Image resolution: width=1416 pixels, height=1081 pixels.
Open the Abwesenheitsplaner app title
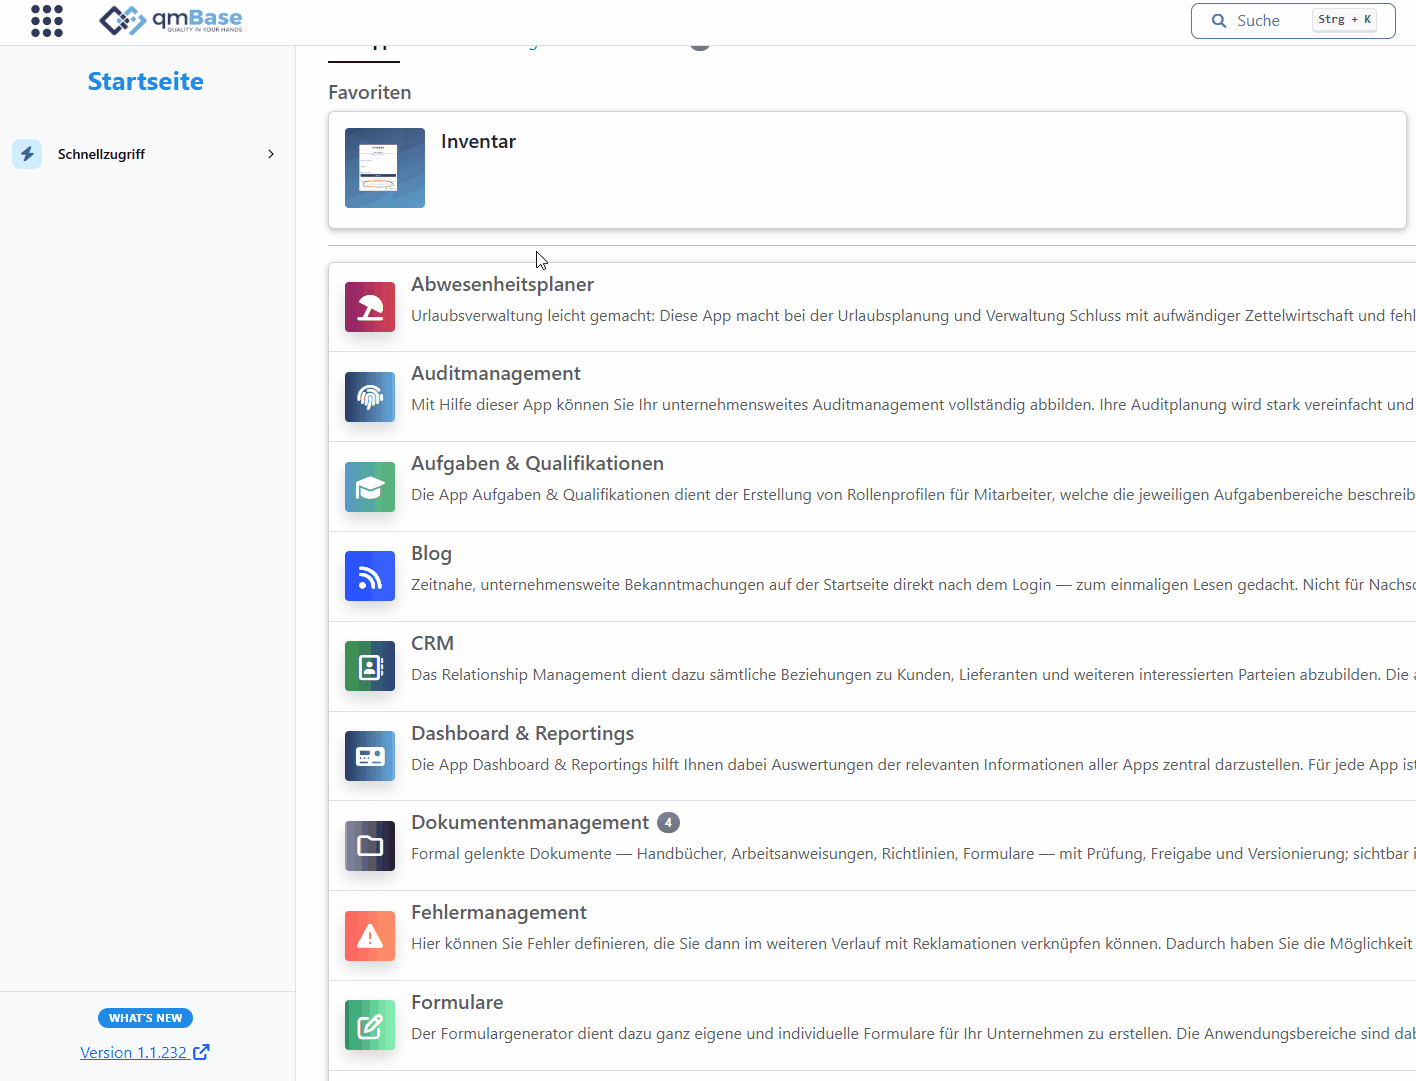(x=502, y=284)
